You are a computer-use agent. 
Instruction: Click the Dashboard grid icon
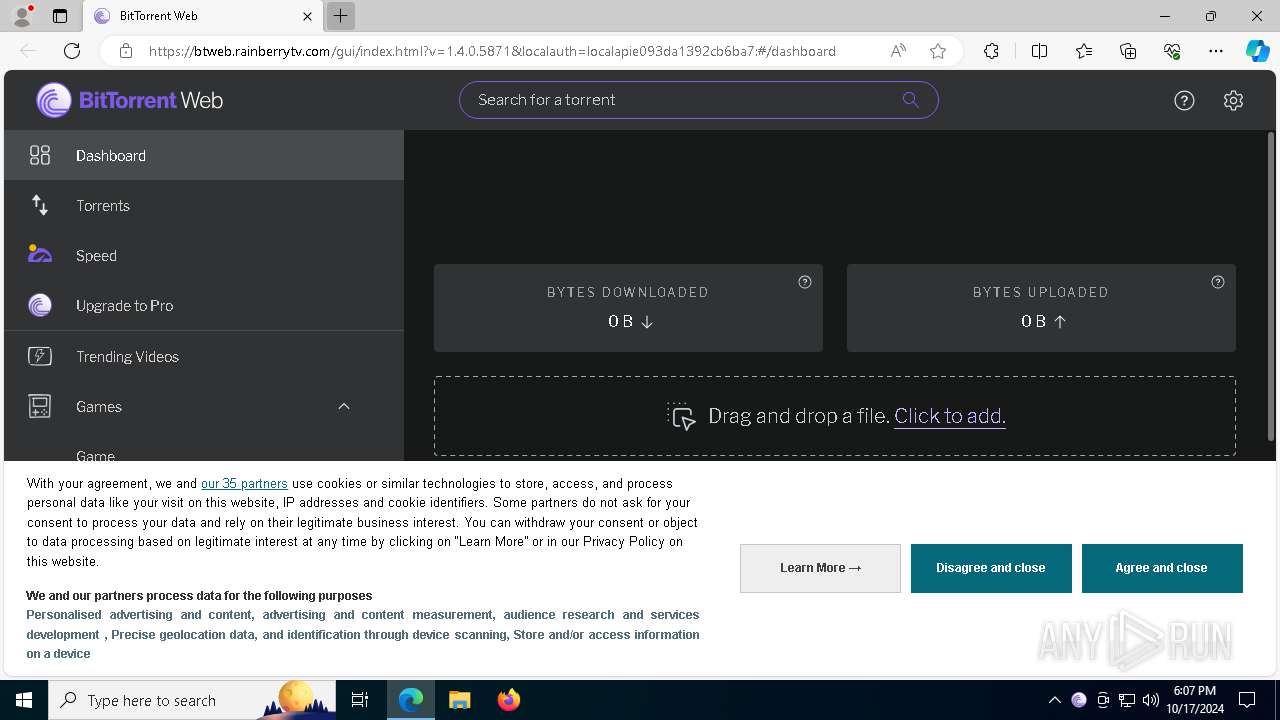40,155
